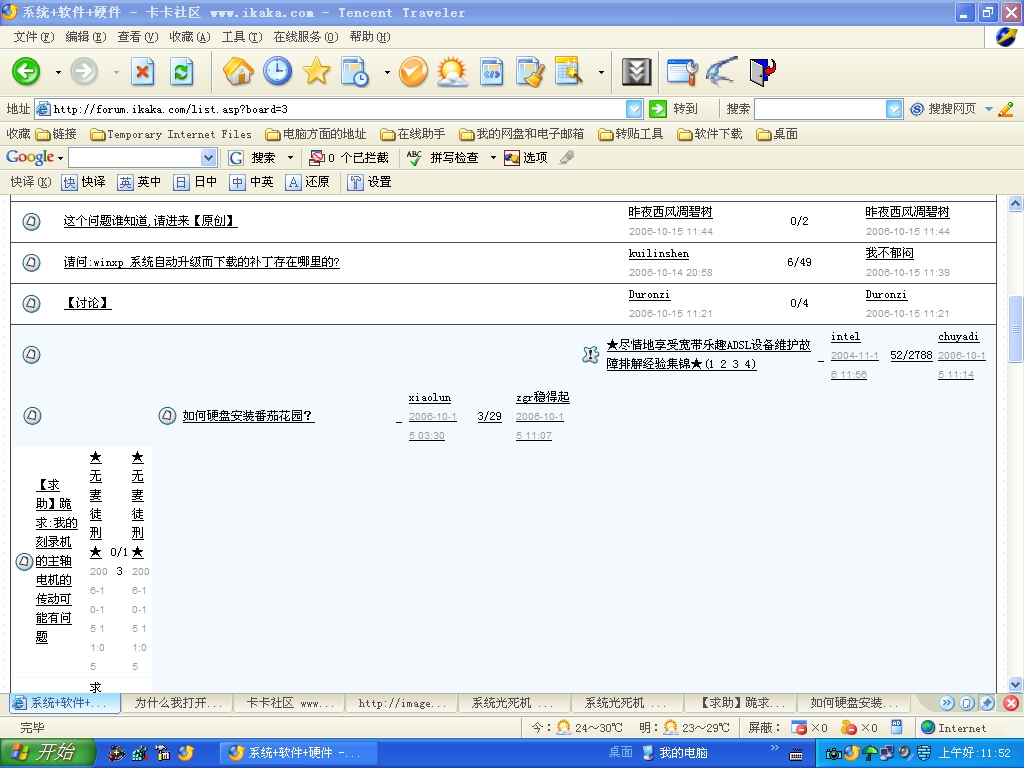Open the 工具(T) menu
This screenshot has height=768, width=1024.
[241, 37]
